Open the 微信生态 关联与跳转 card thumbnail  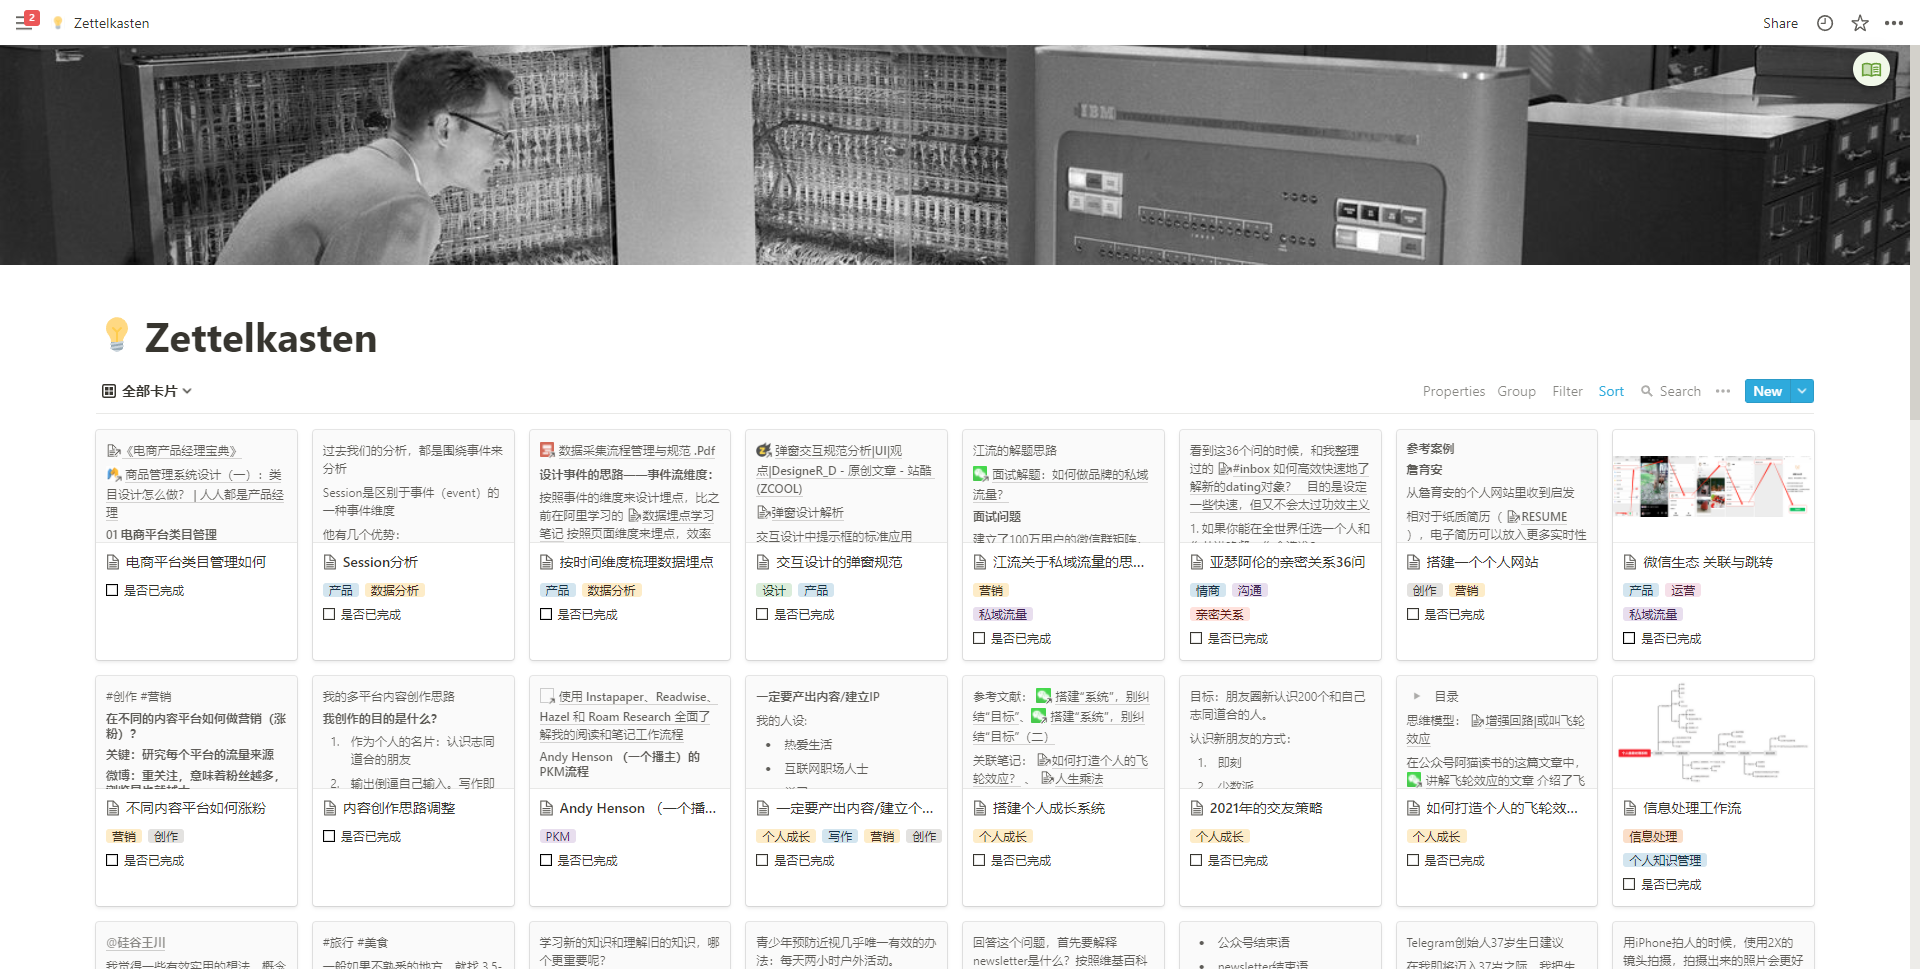pyautogui.click(x=1713, y=487)
